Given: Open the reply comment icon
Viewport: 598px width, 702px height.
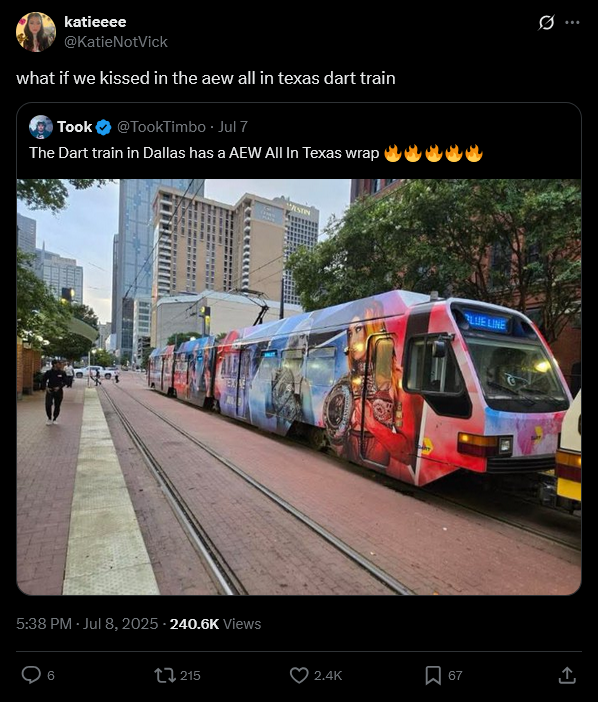Looking at the screenshot, I should pos(31,675).
